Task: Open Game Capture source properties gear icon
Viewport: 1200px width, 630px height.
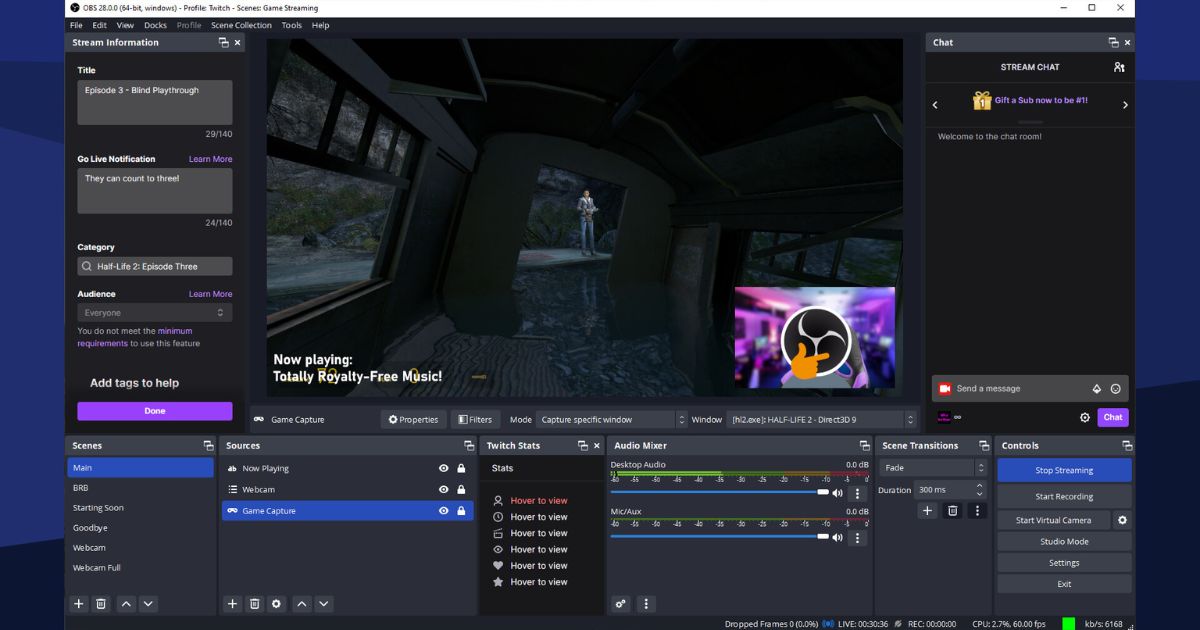Action: tap(278, 604)
